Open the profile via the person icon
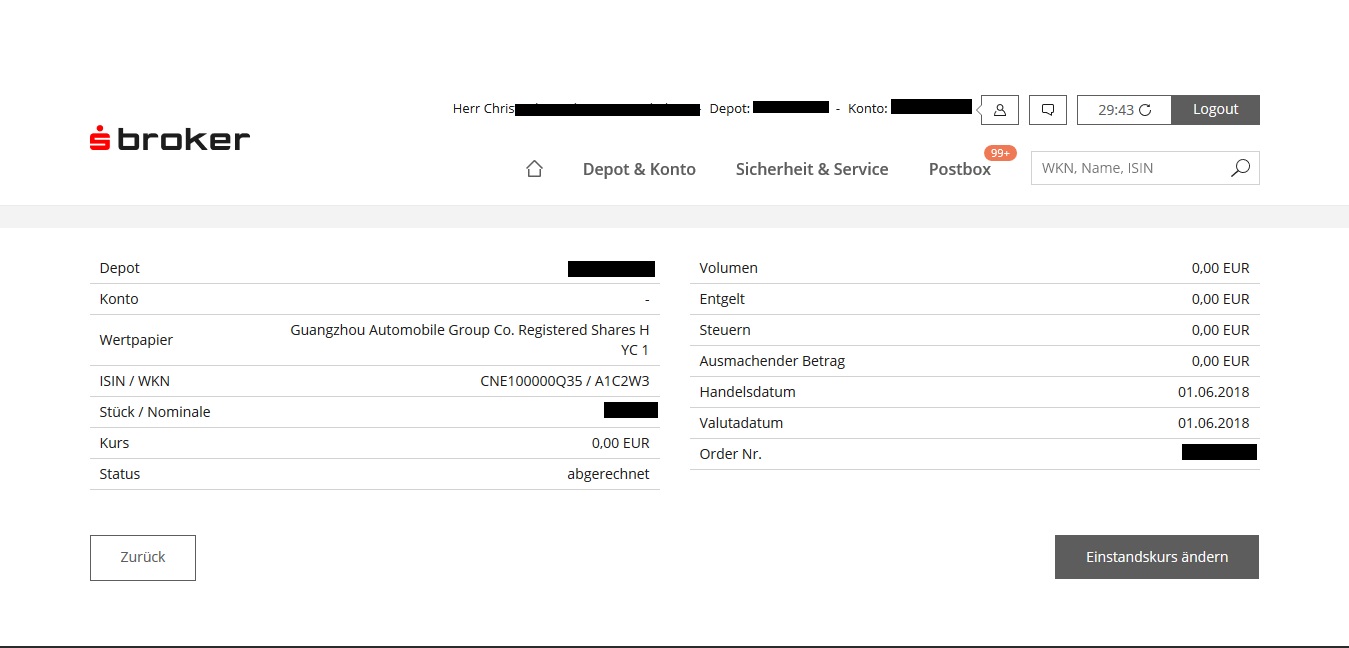The image size is (1349, 648). coord(999,110)
